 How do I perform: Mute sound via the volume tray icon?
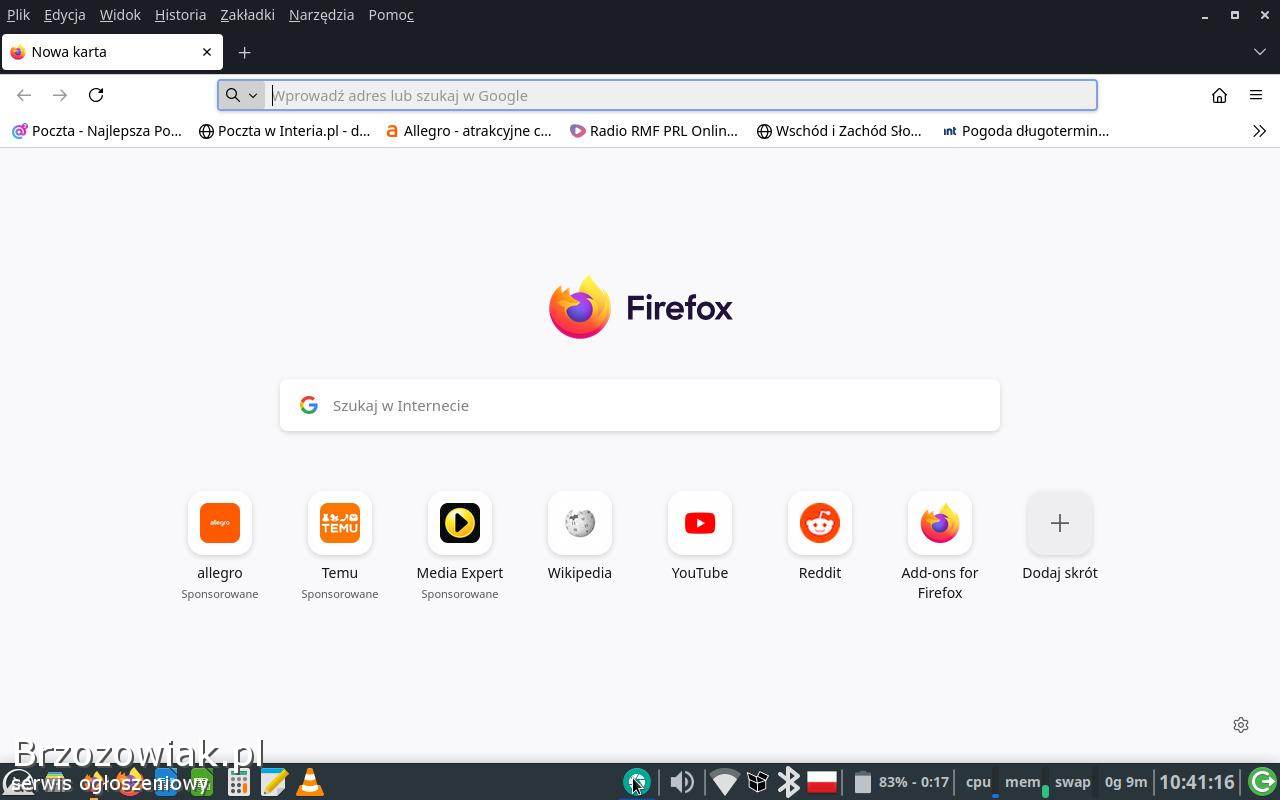click(x=682, y=782)
